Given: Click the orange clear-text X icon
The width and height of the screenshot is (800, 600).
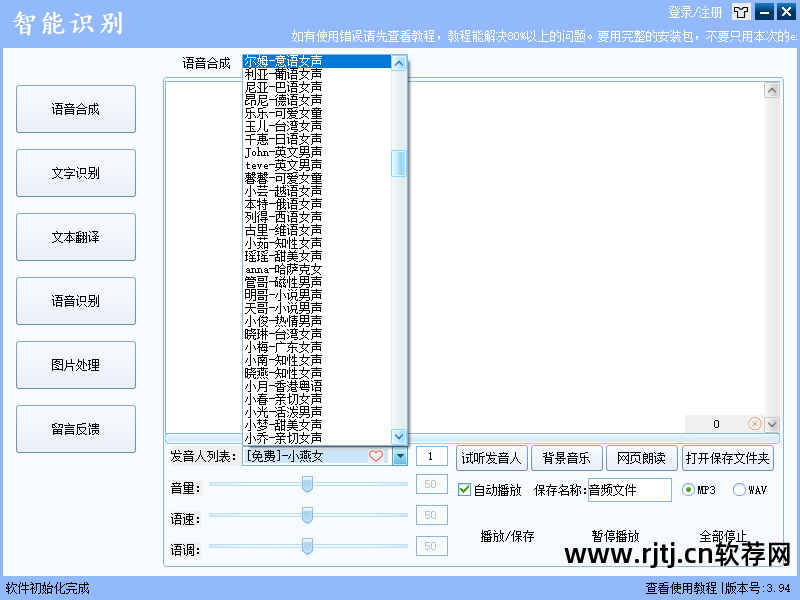Looking at the screenshot, I should [755, 423].
